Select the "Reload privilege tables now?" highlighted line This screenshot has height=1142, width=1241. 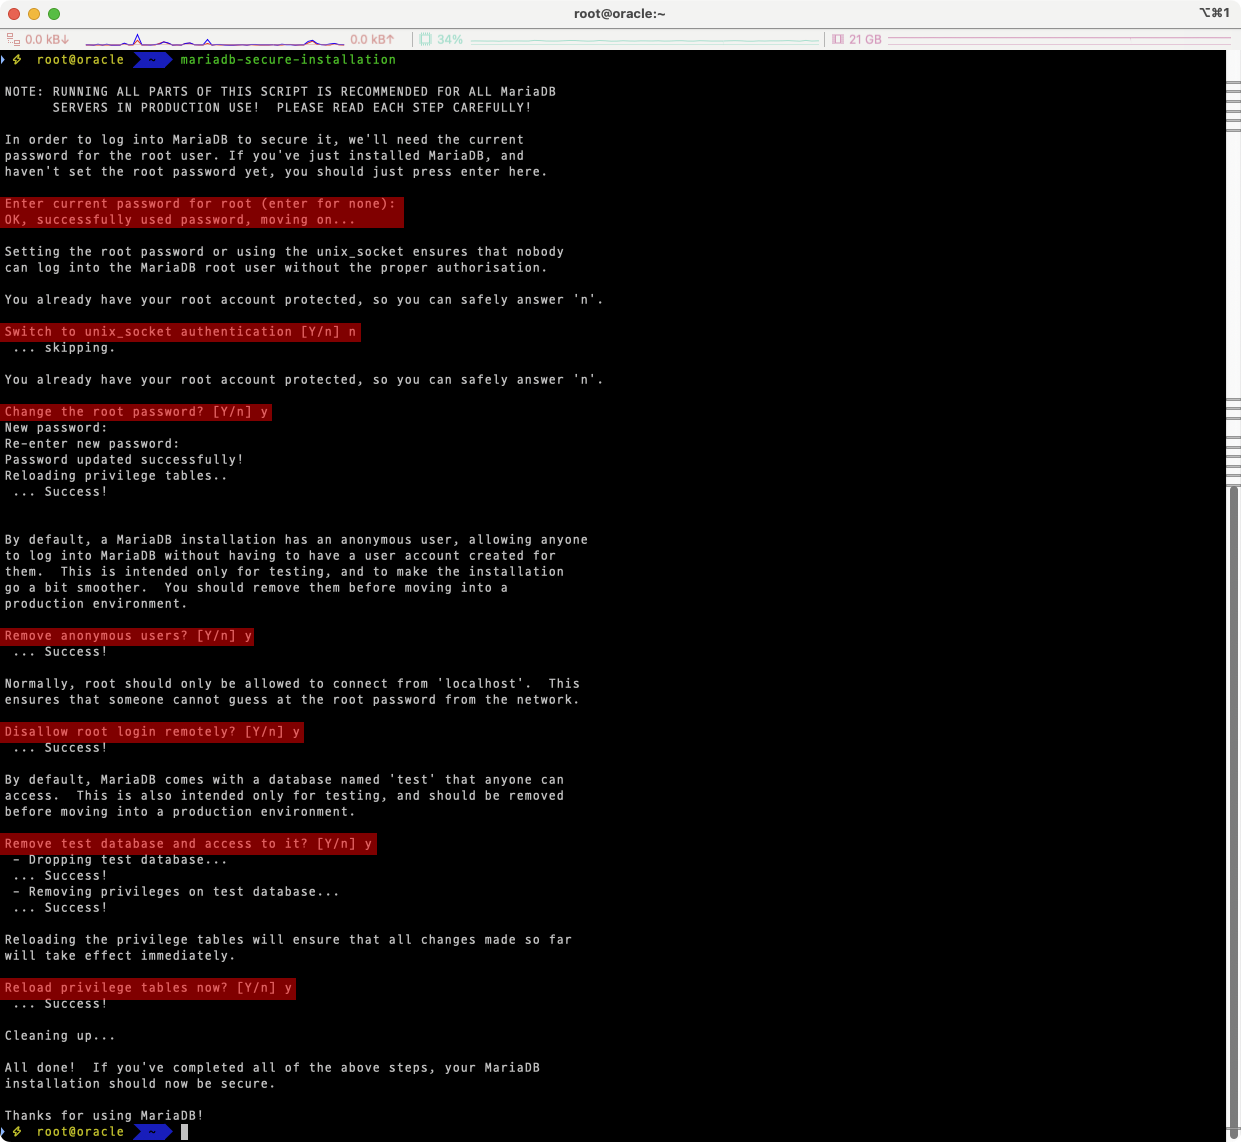(148, 987)
